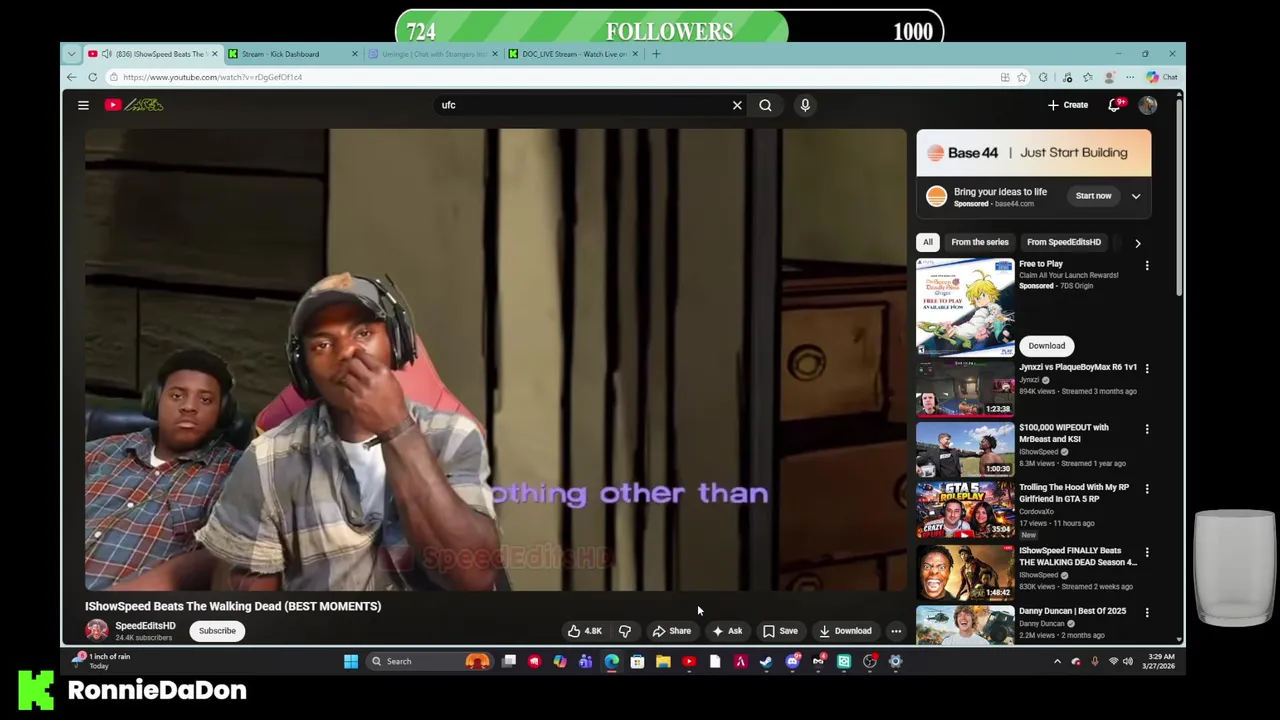1280x720 pixels.
Task: Open the Base 44 banner ad image
Action: coord(1034,153)
